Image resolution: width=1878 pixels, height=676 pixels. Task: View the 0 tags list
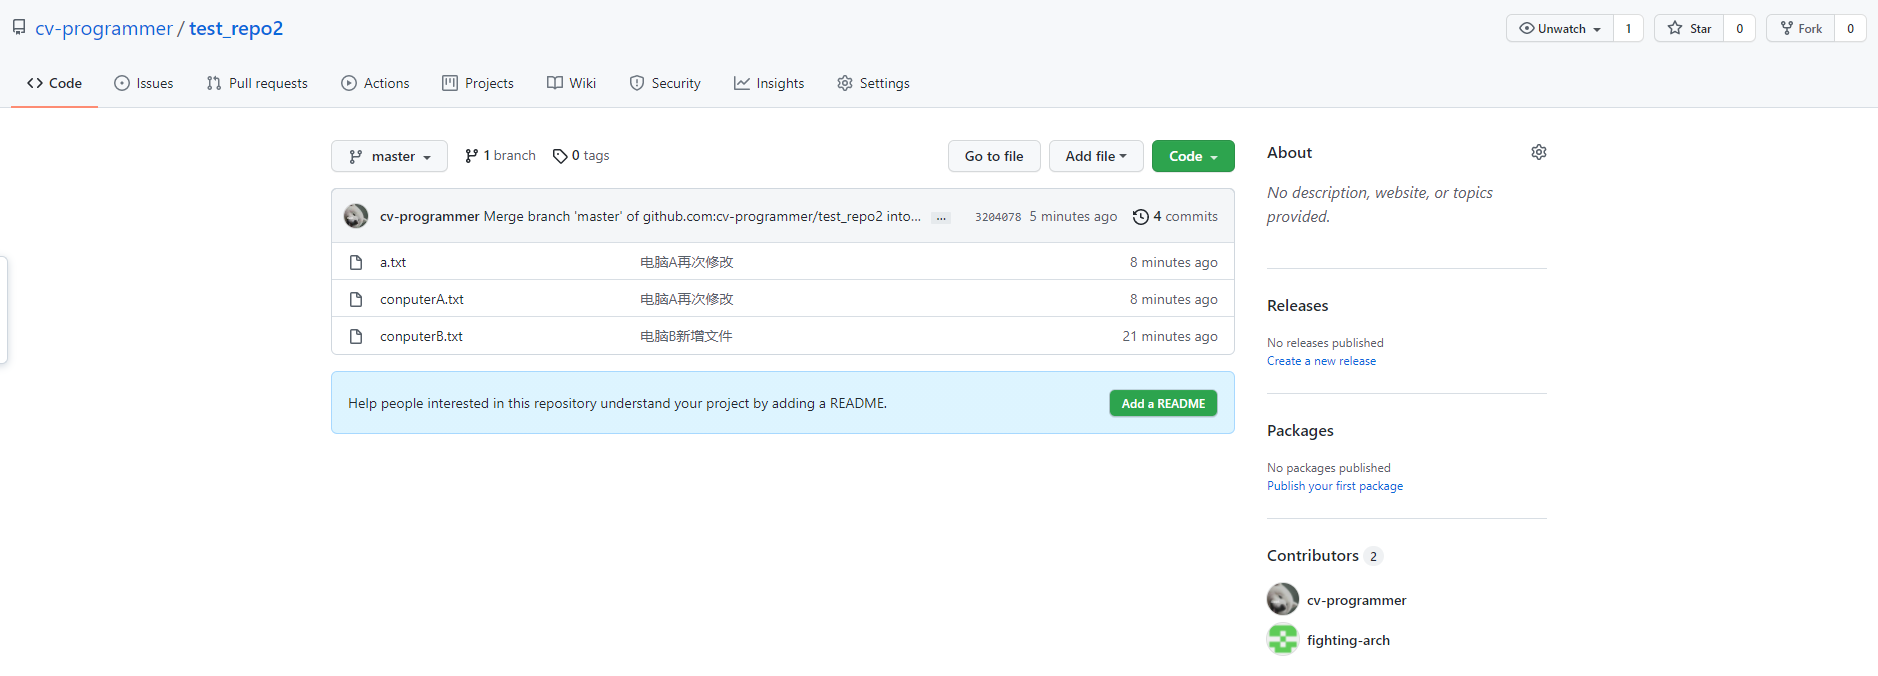581,156
